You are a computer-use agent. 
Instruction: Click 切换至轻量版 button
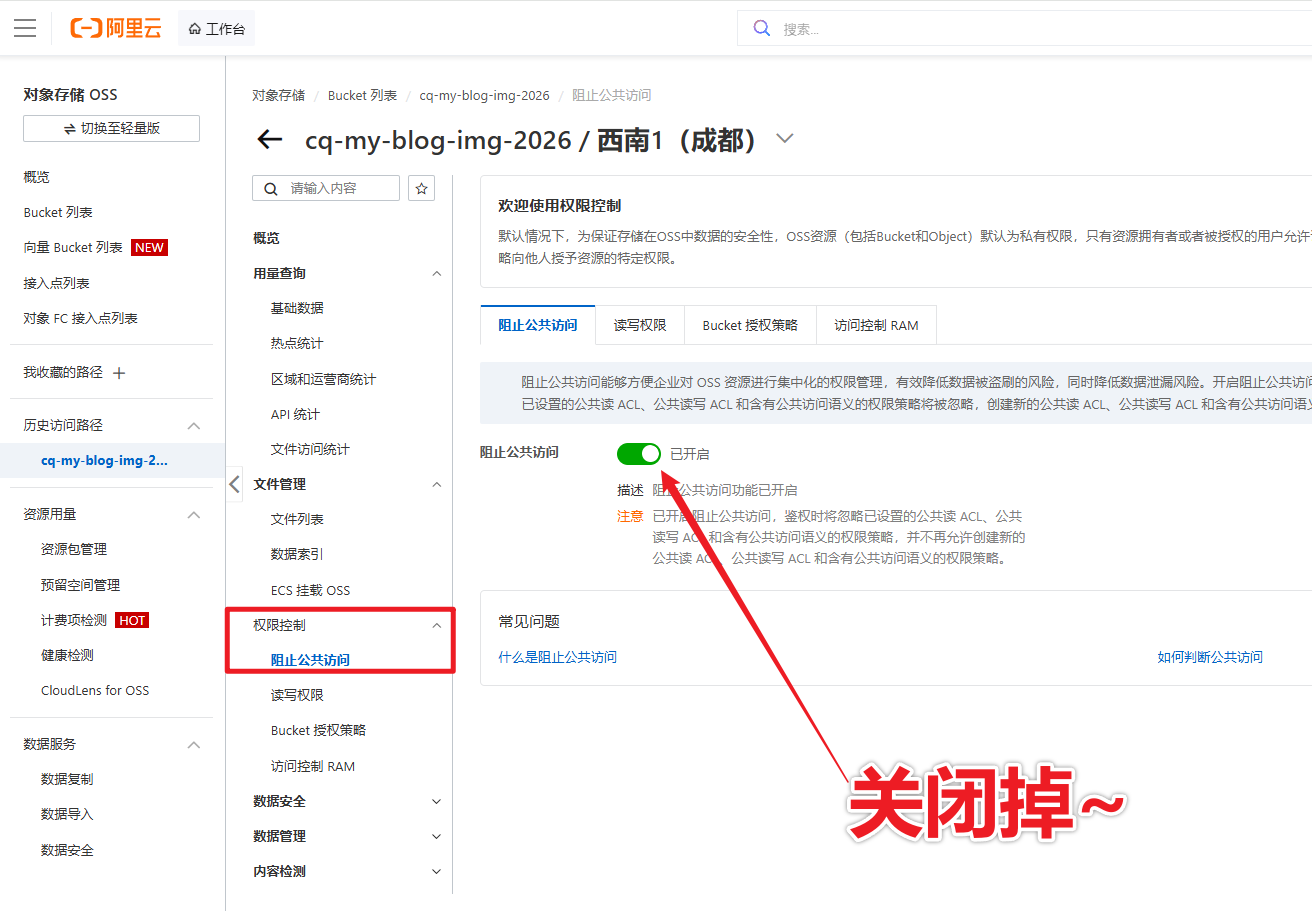(111, 128)
